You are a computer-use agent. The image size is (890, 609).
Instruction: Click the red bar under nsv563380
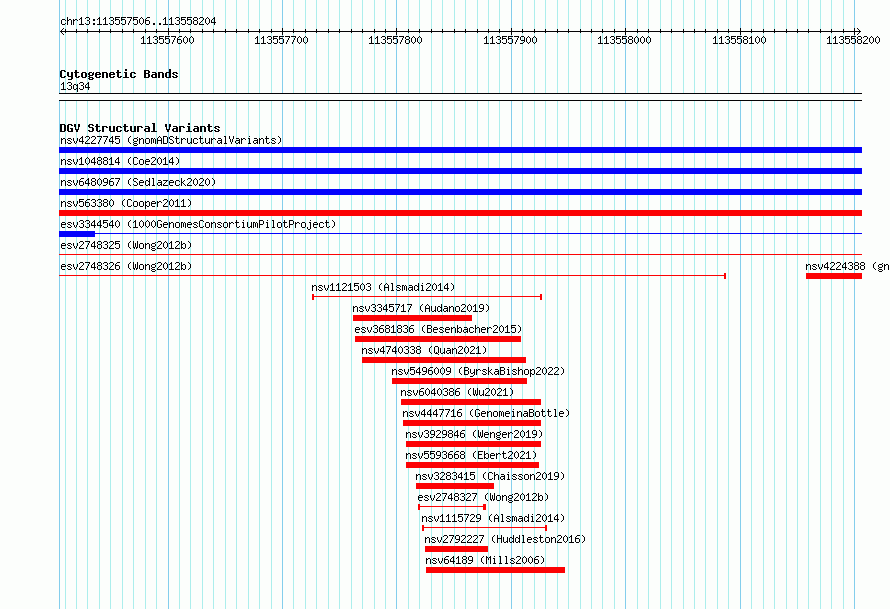460,213
